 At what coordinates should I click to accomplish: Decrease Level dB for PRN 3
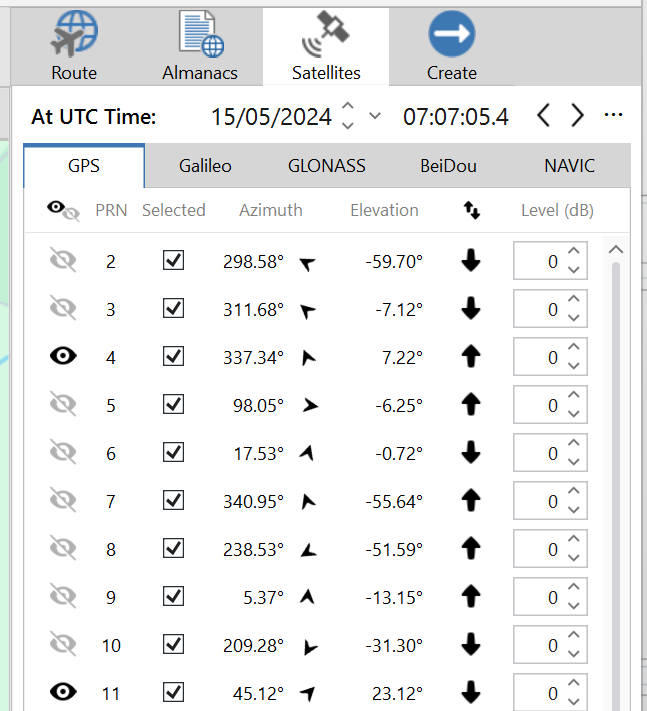pos(574,318)
